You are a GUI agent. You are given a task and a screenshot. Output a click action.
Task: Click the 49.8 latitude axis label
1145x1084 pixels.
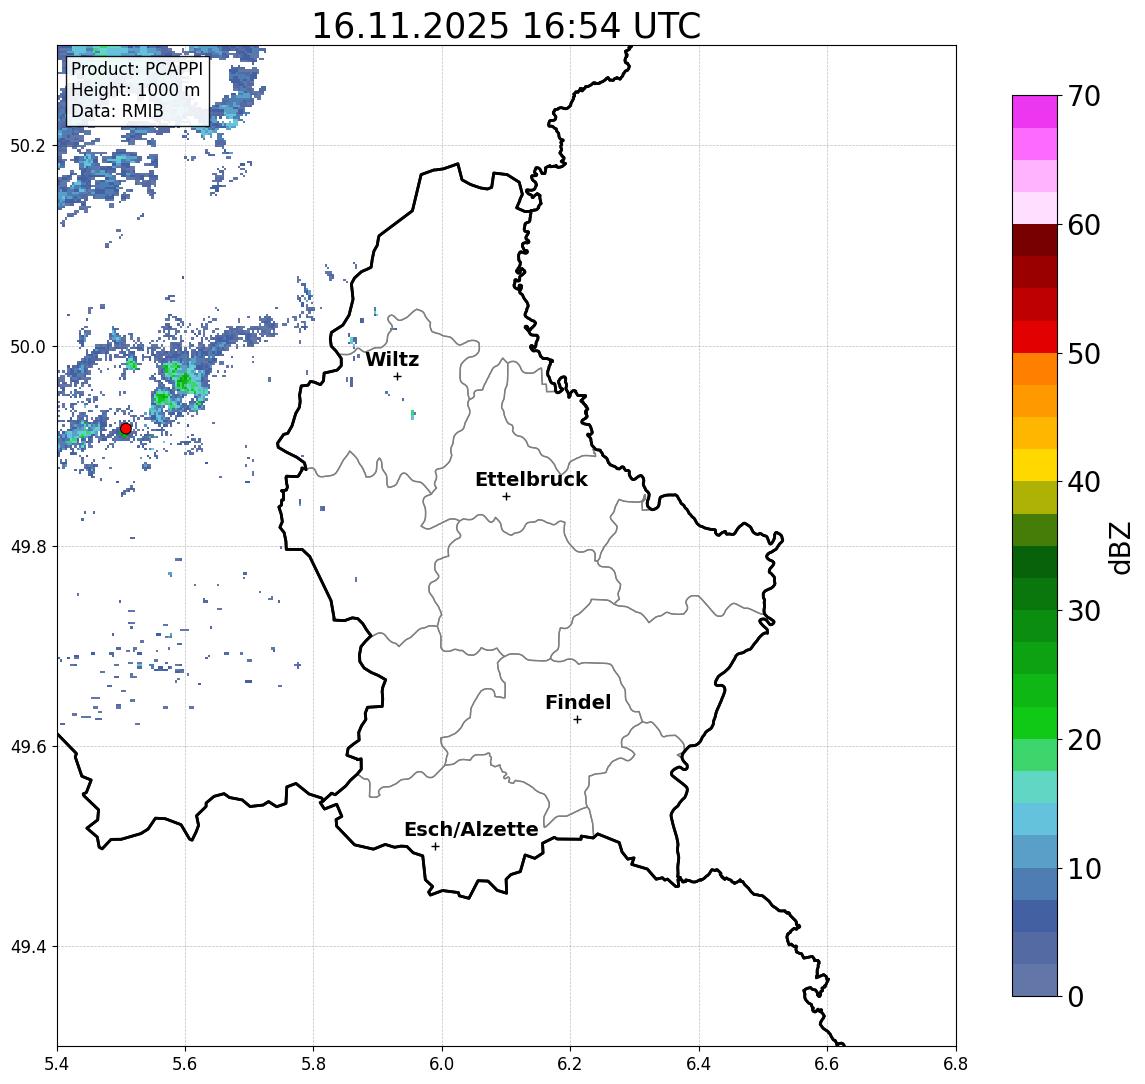28,546
